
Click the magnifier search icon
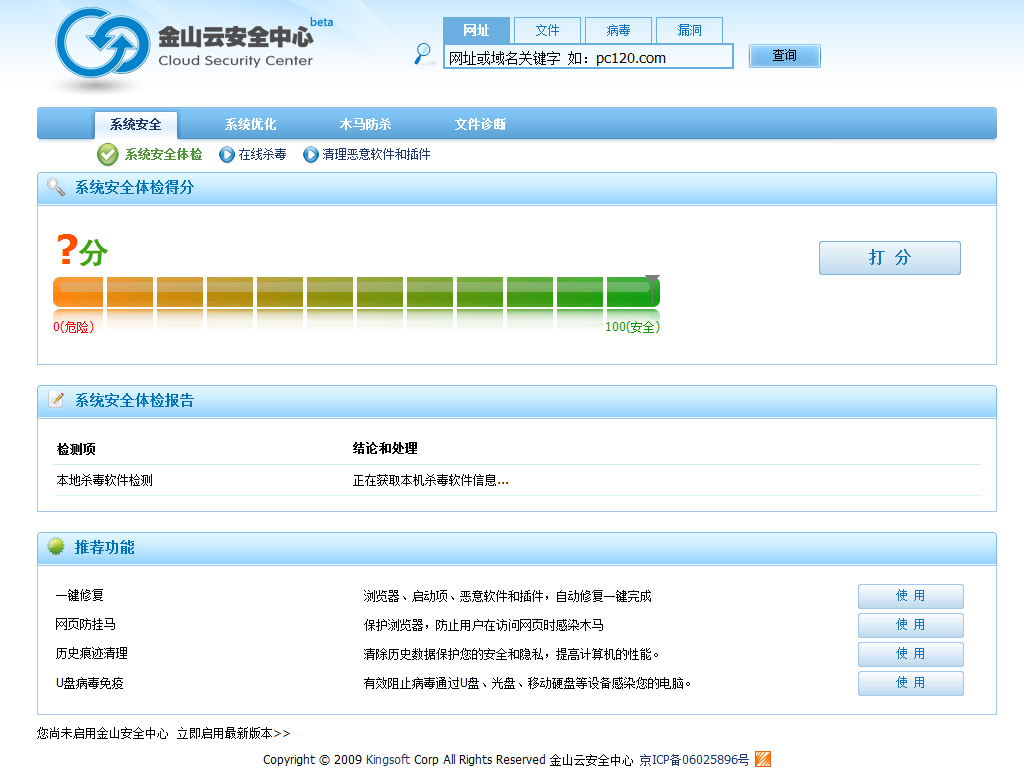point(424,54)
